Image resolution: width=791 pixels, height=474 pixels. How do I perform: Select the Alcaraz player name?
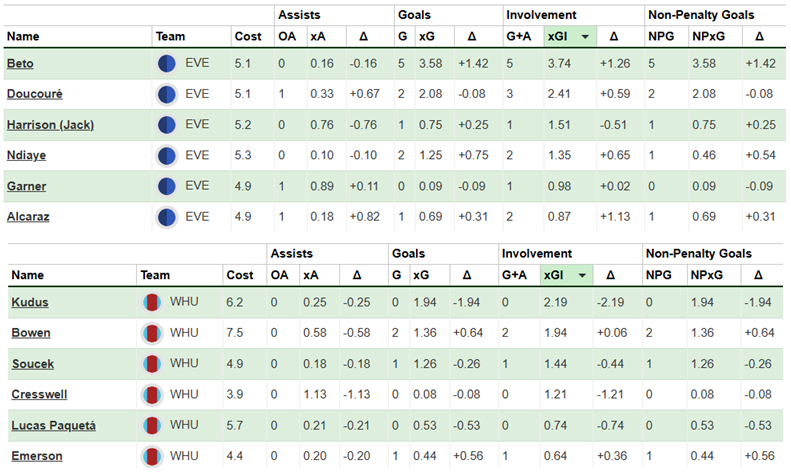(x=27, y=217)
